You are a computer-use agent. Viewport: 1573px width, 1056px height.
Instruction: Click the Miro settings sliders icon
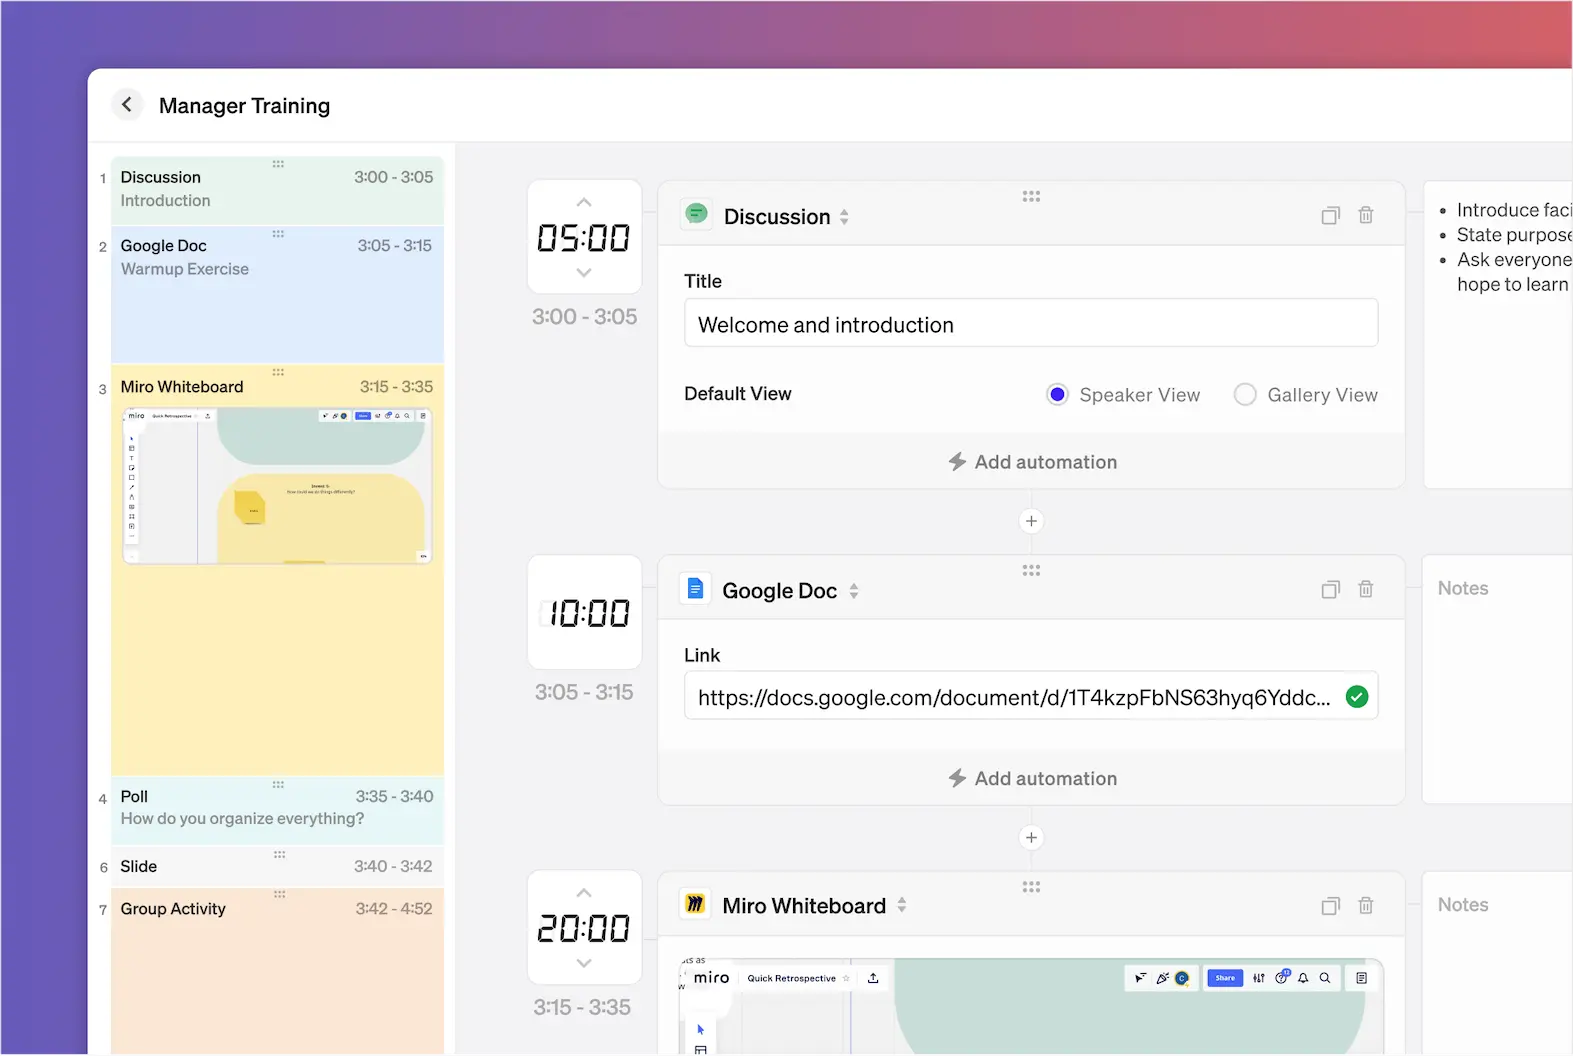pos(1259,978)
